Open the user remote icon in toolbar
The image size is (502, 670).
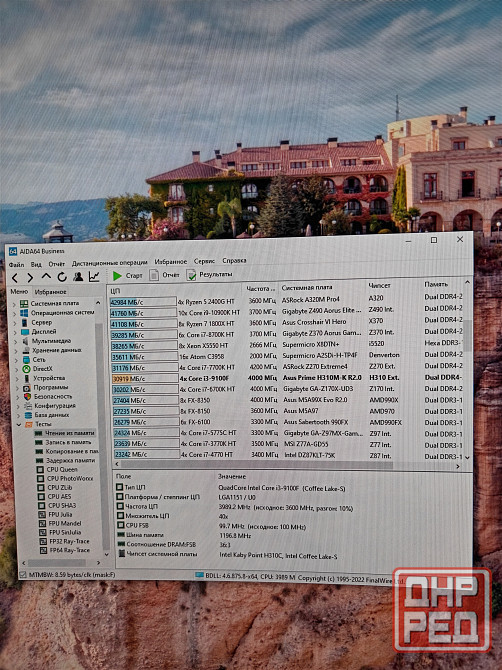(78, 276)
